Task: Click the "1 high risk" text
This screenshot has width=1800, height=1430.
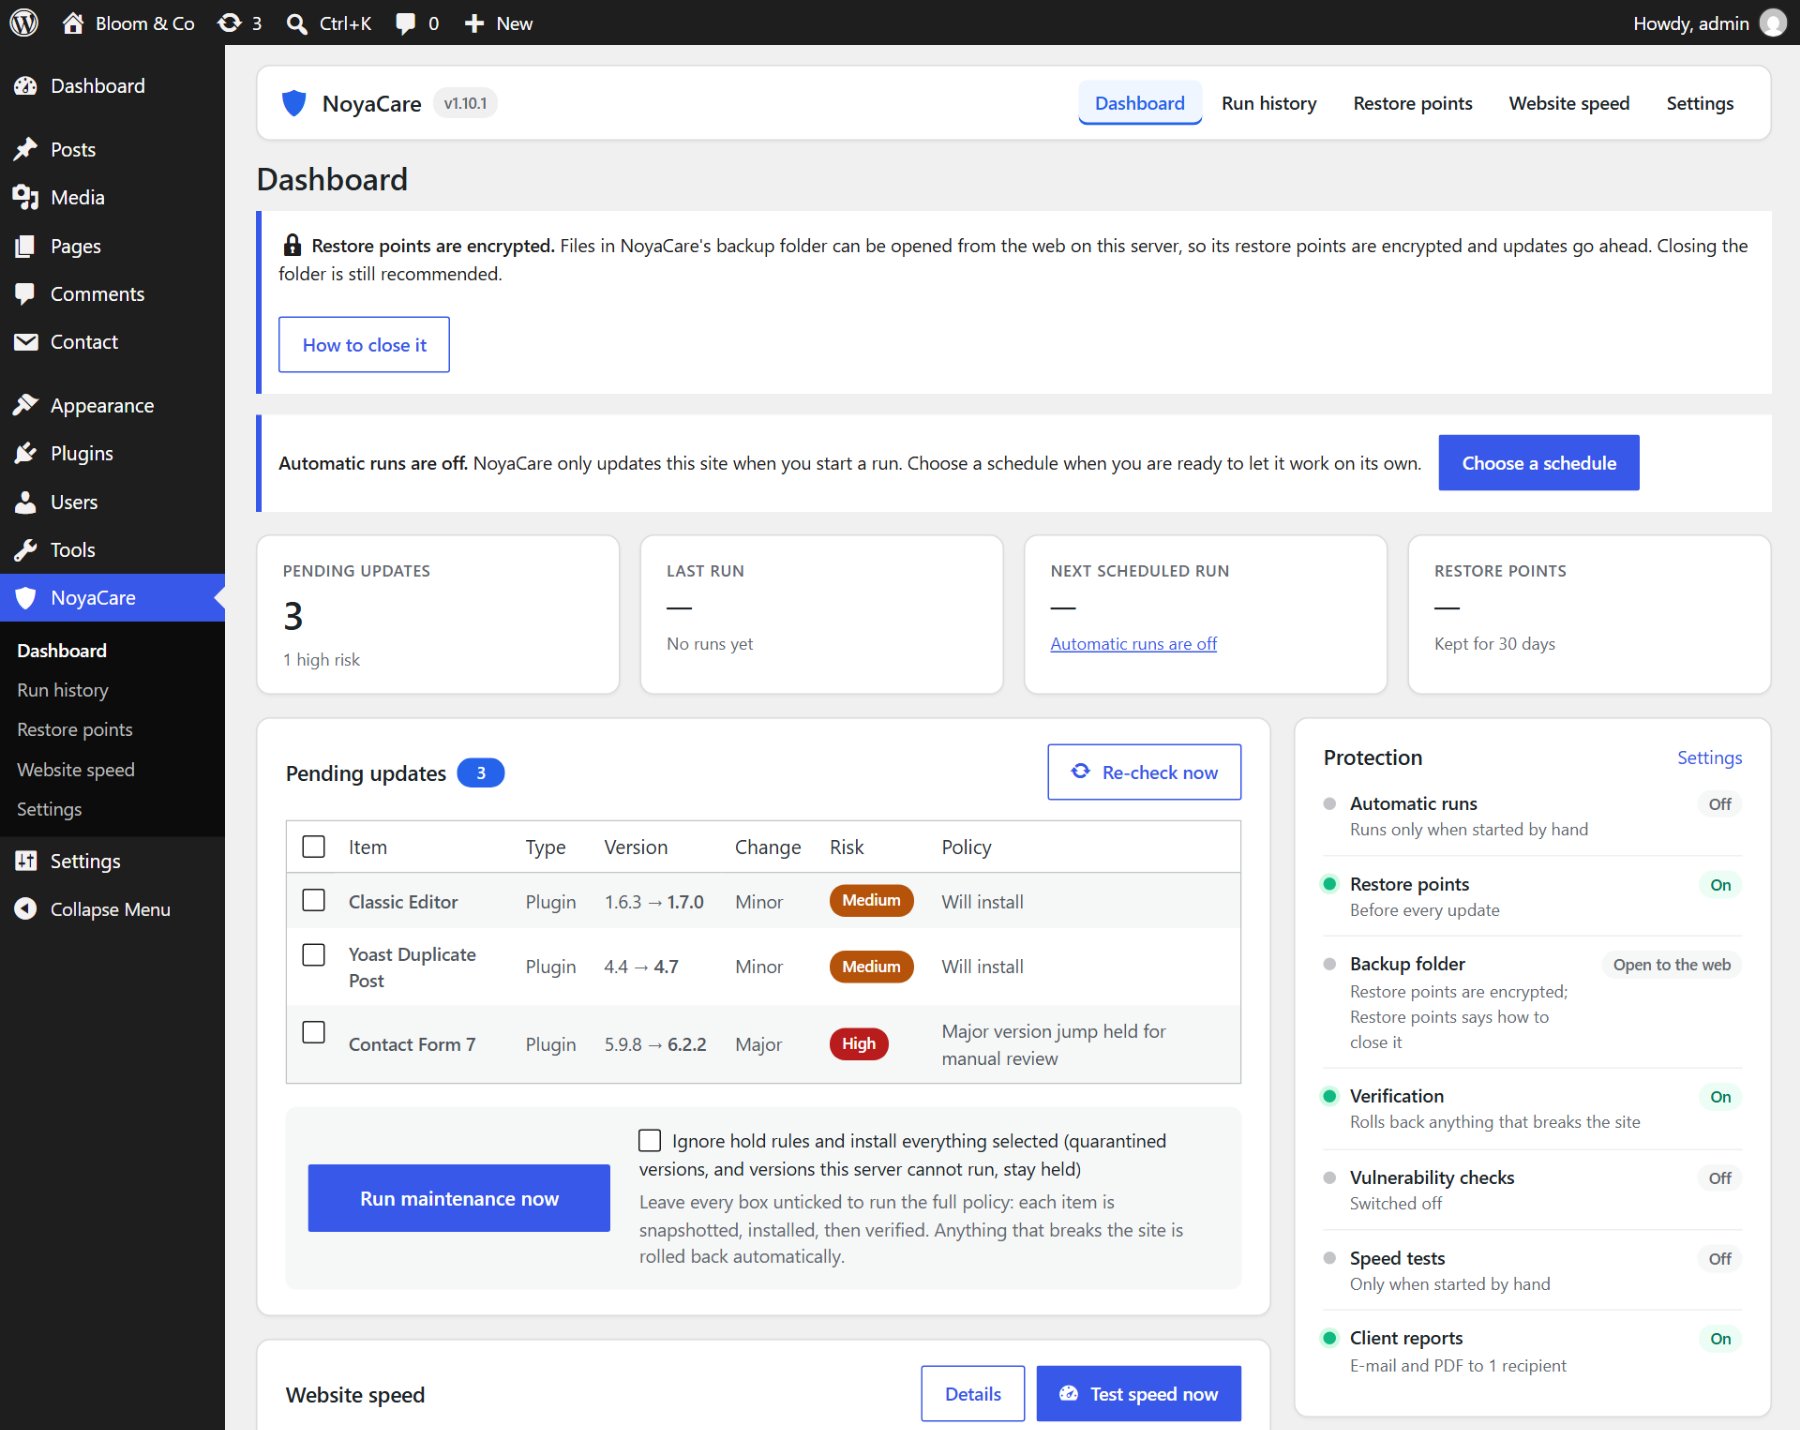Action: [x=321, y=660]
